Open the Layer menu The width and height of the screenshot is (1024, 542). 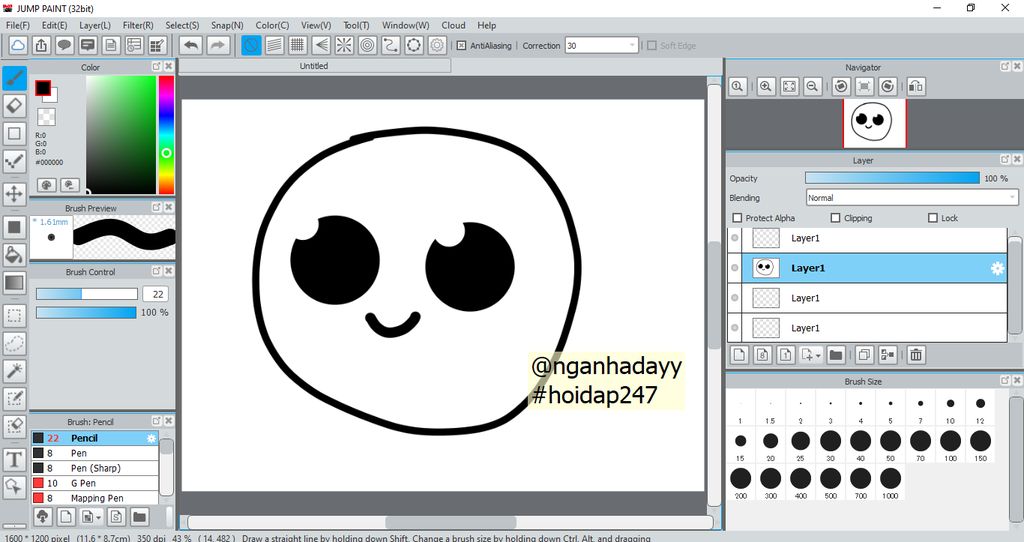tap(95, 25)
